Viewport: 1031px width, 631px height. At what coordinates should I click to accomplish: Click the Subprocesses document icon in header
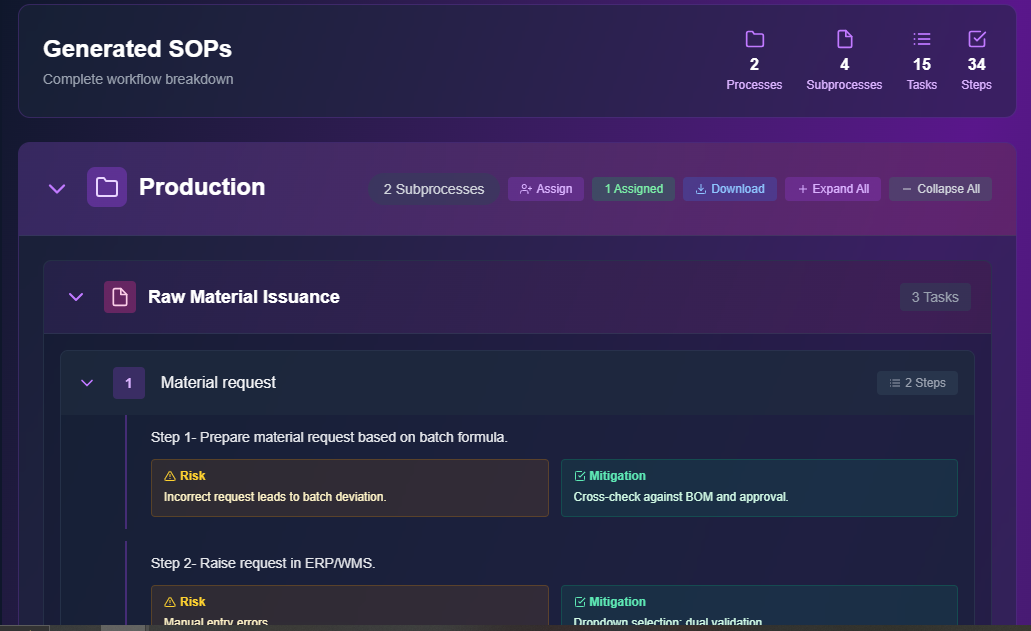(844, 39)
